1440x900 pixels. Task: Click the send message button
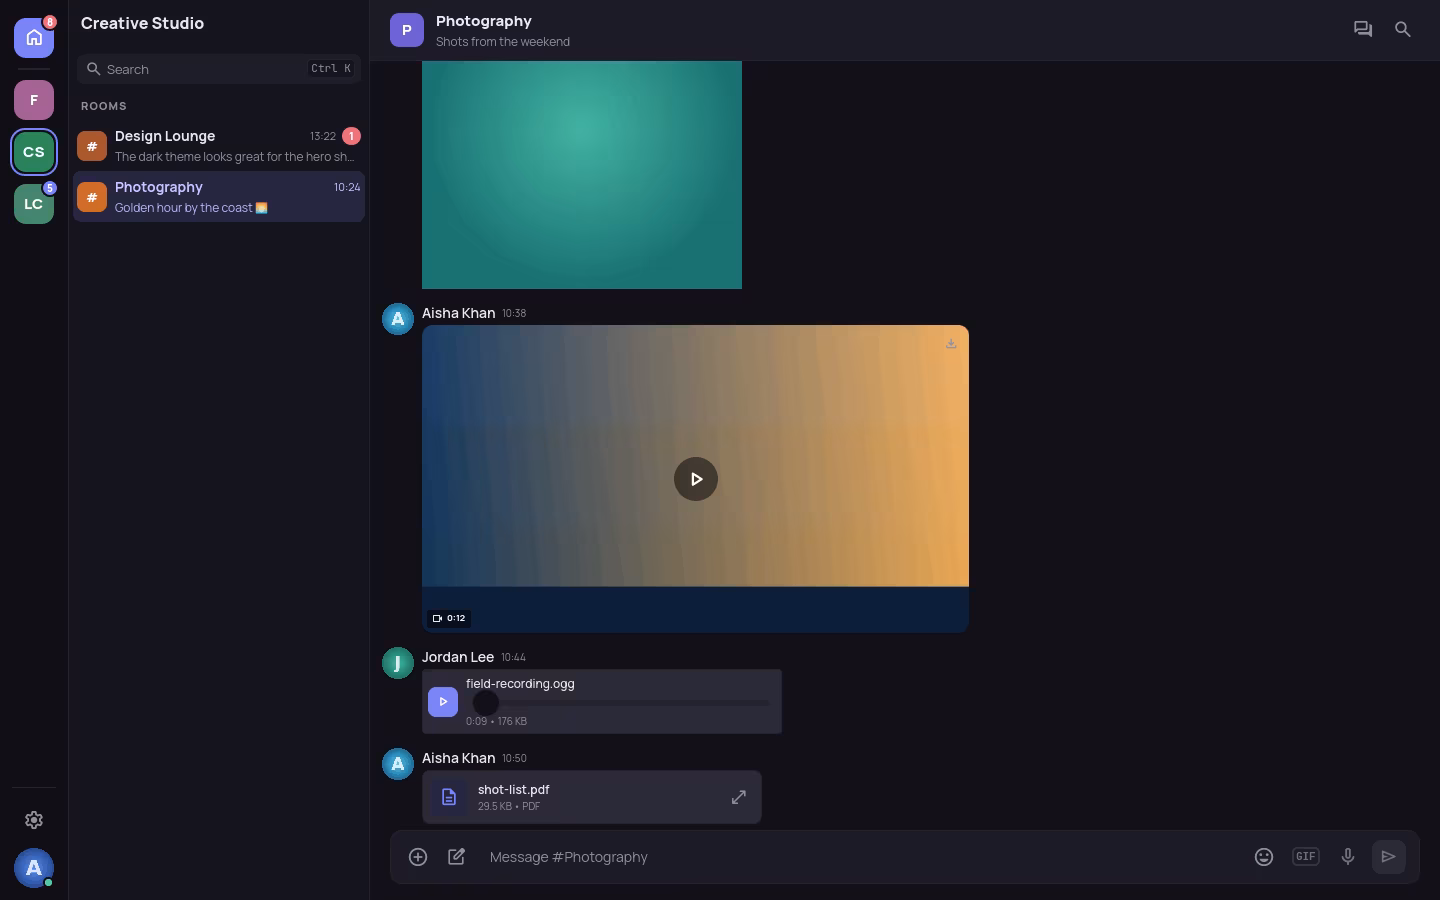(x=1389, y=857)
